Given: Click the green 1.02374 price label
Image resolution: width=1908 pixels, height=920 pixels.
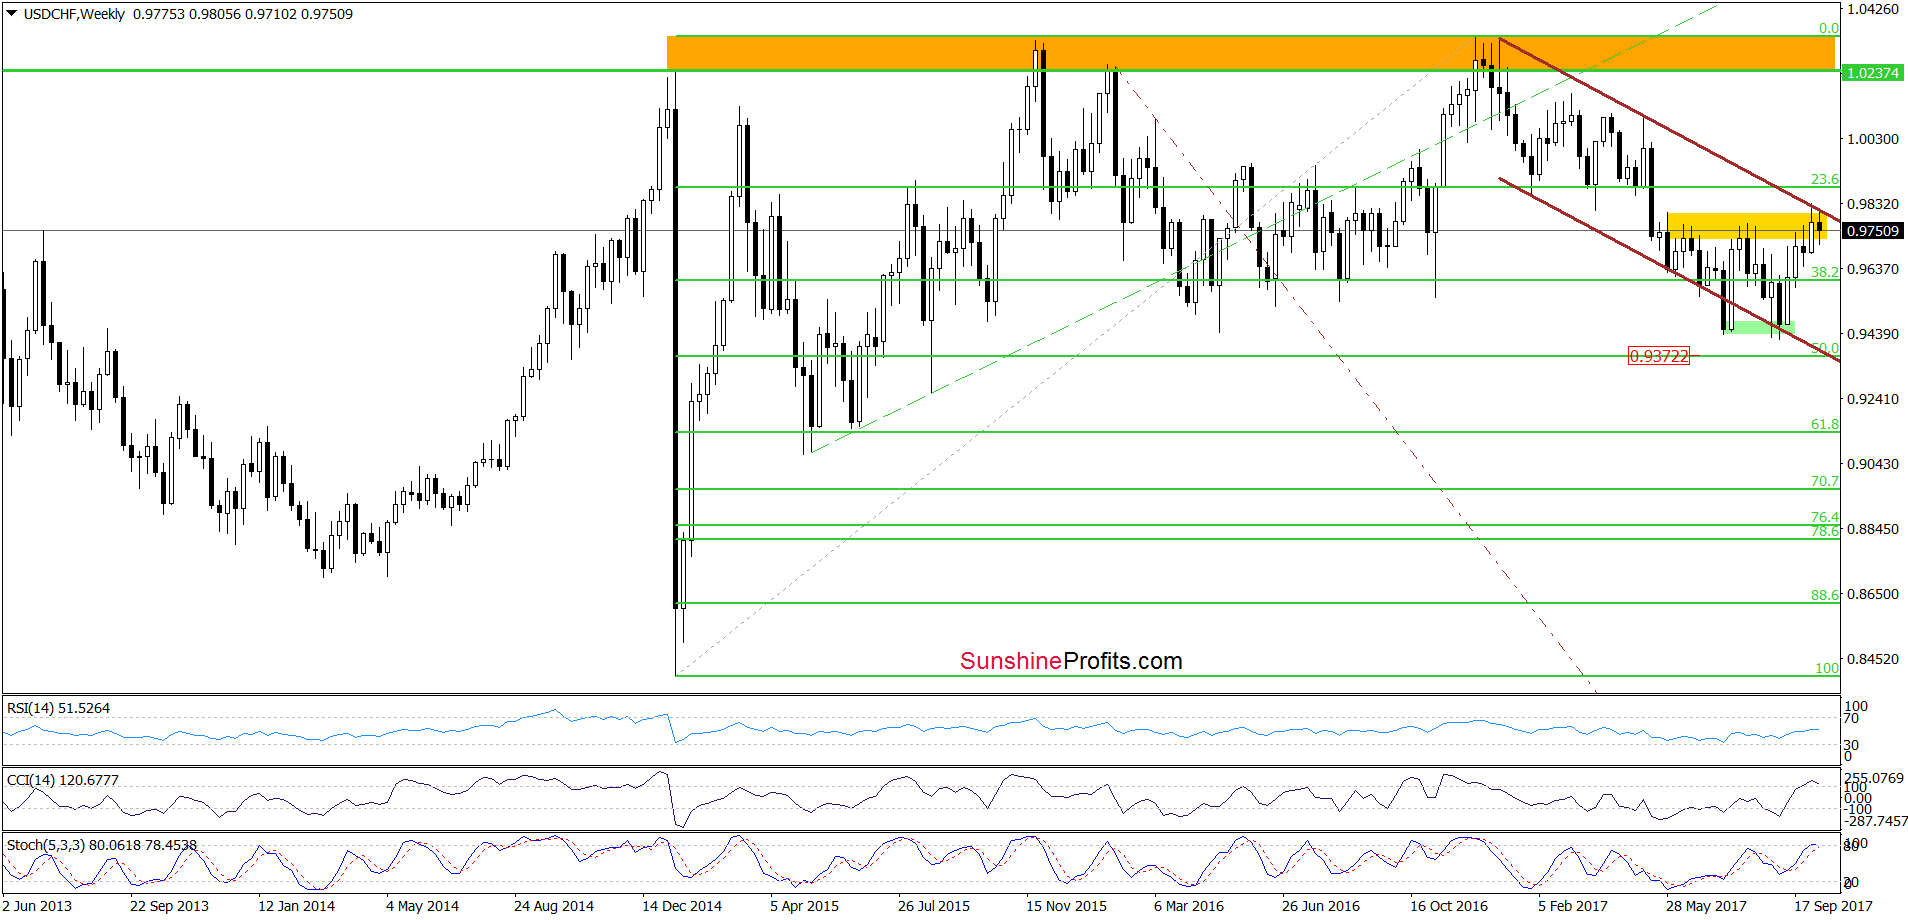Looking at the screenshot, I should 1872,73.
